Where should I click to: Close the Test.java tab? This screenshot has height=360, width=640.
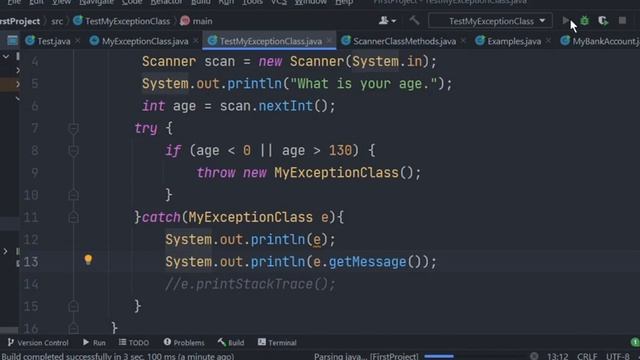point(78,41)
